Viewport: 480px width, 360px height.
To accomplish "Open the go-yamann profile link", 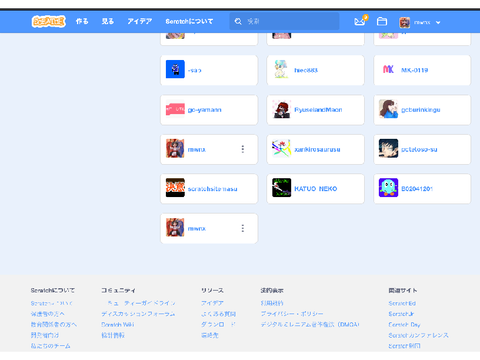I will pos(204,110).
